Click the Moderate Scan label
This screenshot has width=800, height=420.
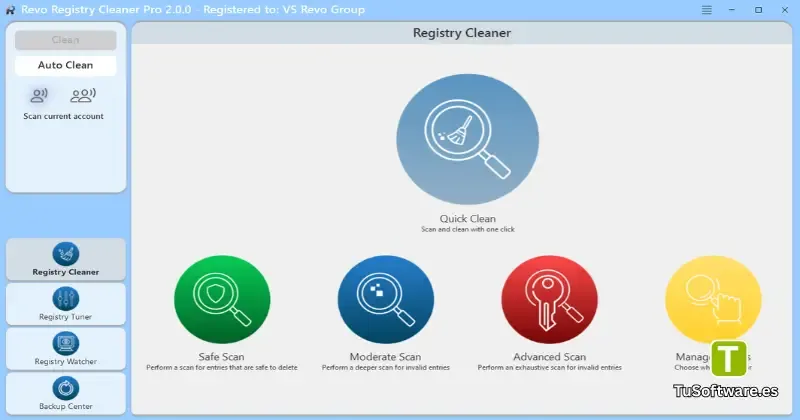[385, 357]
